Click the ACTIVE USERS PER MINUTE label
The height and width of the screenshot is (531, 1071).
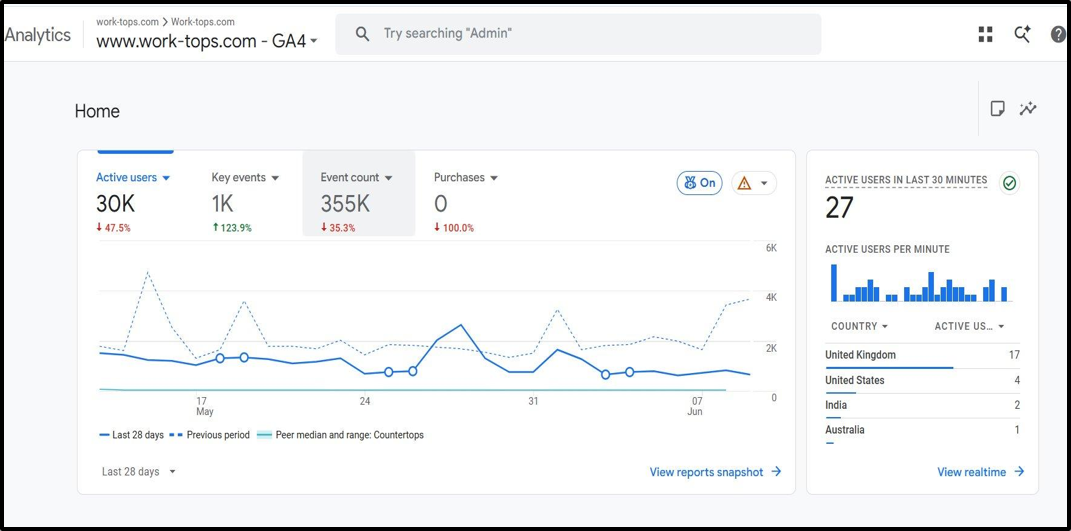[x=887, y=249]
